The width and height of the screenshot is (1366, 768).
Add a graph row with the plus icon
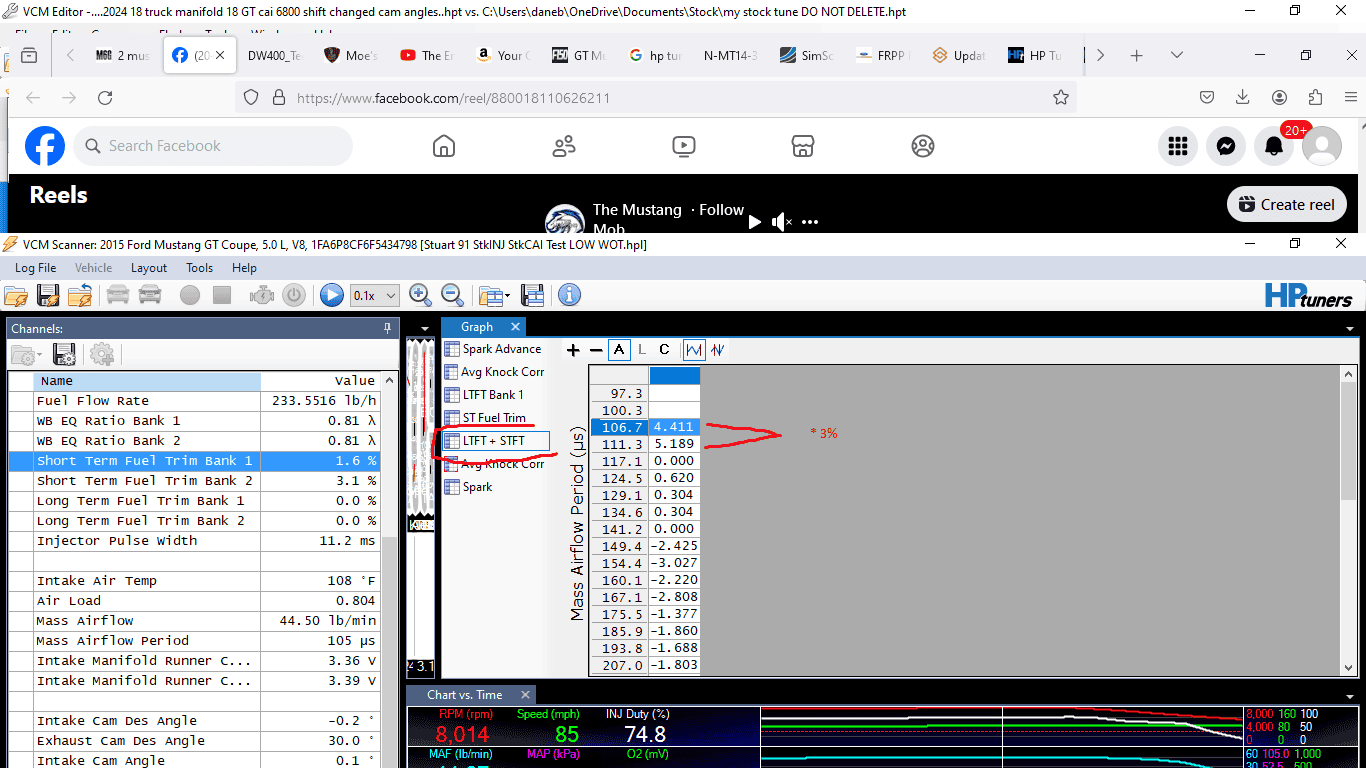coord(573,350)
